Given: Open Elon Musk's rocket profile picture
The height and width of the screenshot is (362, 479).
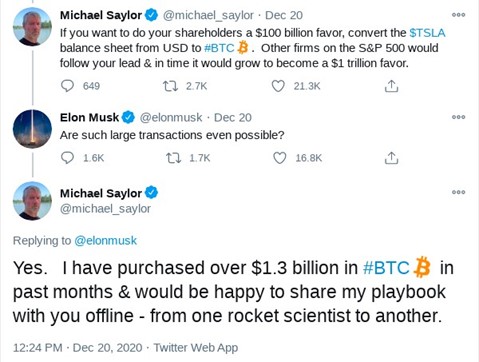Looking at the screenshot, I should [32, 129].
